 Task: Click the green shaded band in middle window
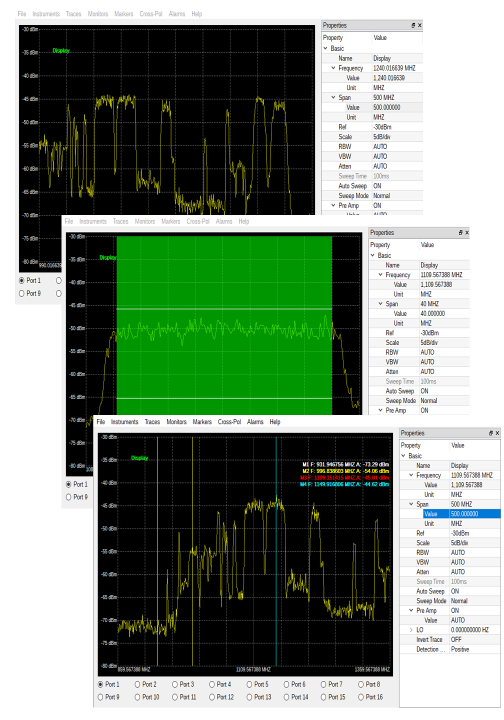(x=224, y=325)
